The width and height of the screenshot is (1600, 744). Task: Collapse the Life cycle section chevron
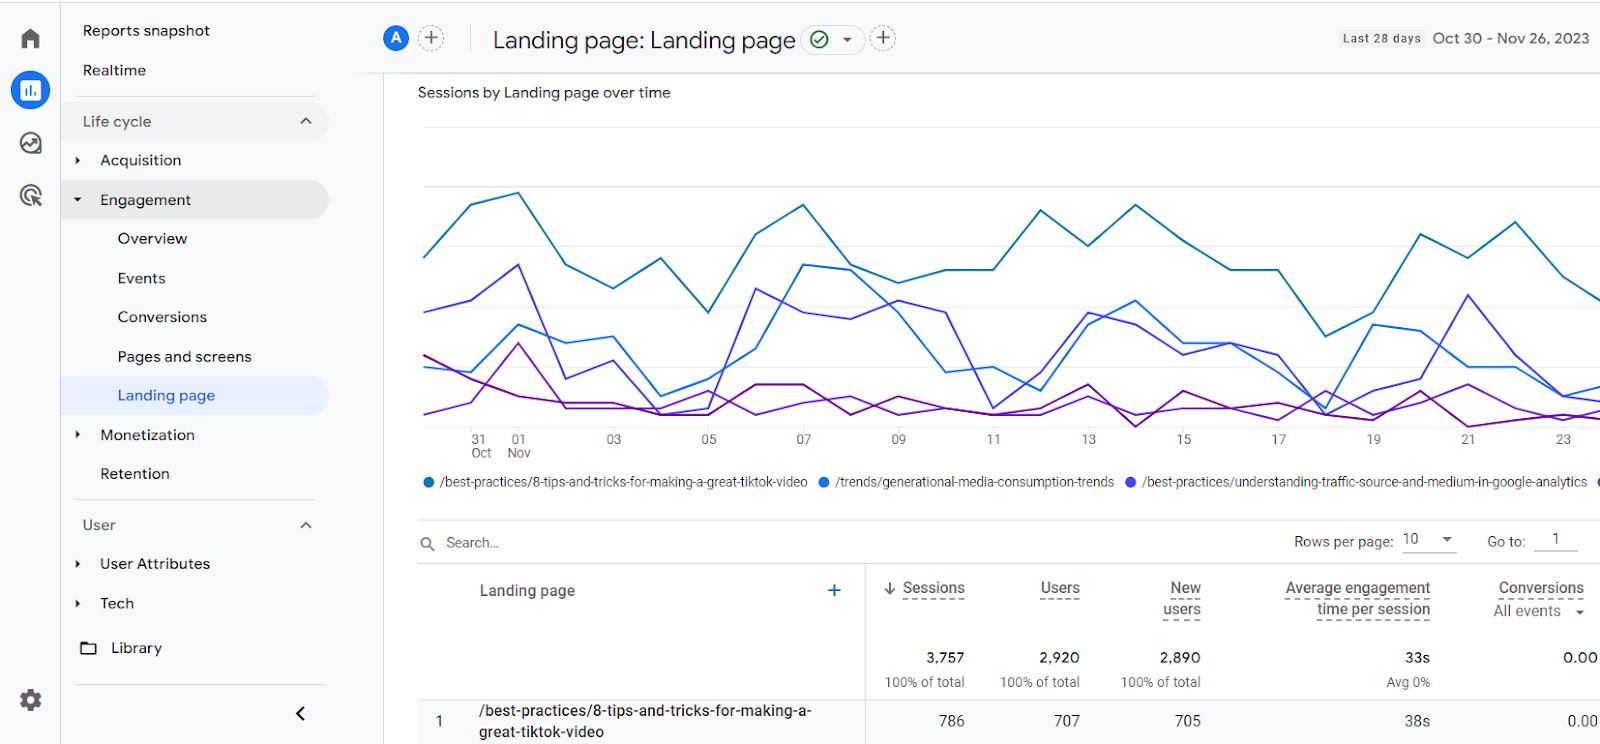click(x=306, y=121)
